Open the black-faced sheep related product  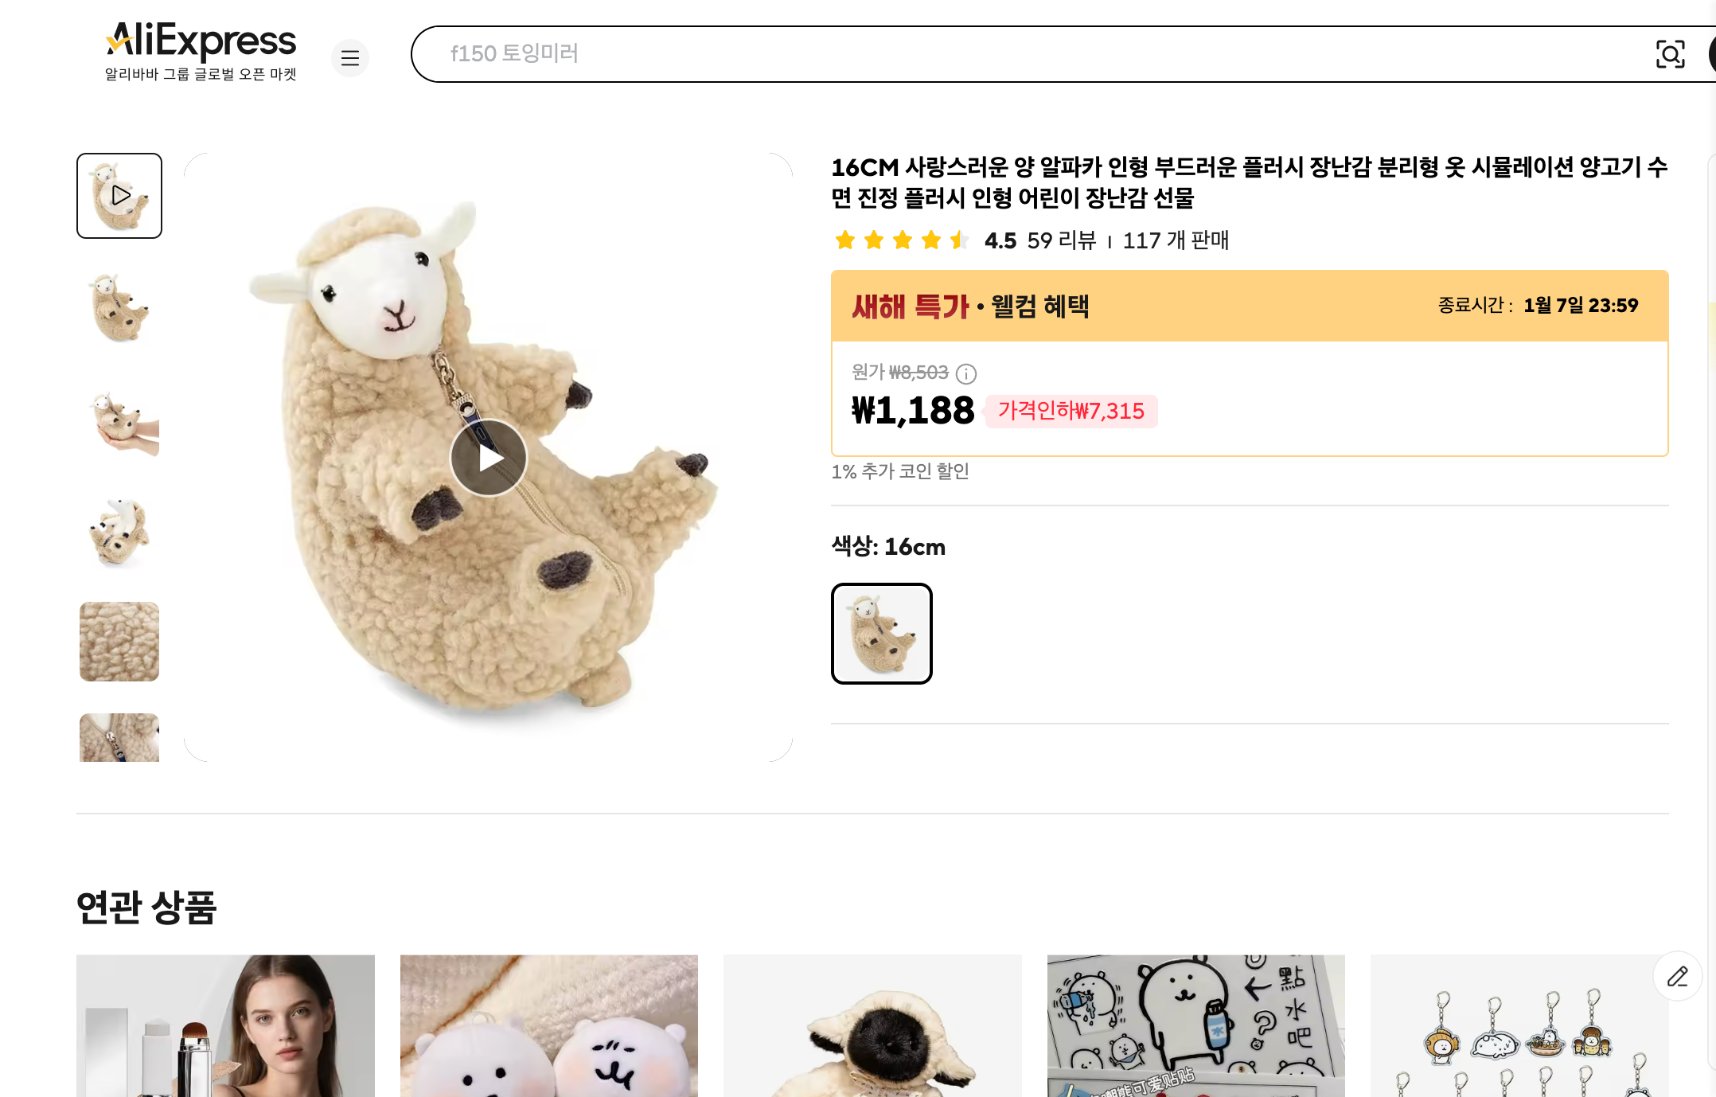[872, 1025]
